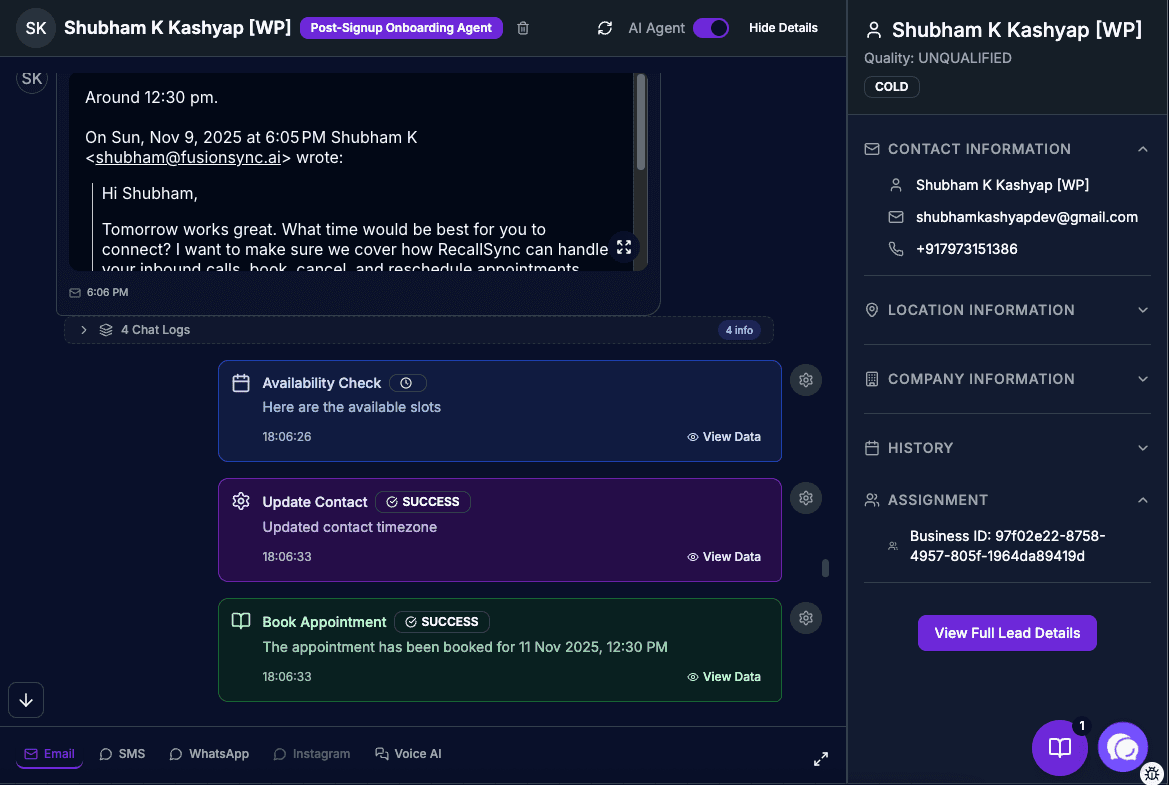Click the scroll-to-bottom arrow icon
Viewport: 1169px width, 785px height.
coord(26,700)
